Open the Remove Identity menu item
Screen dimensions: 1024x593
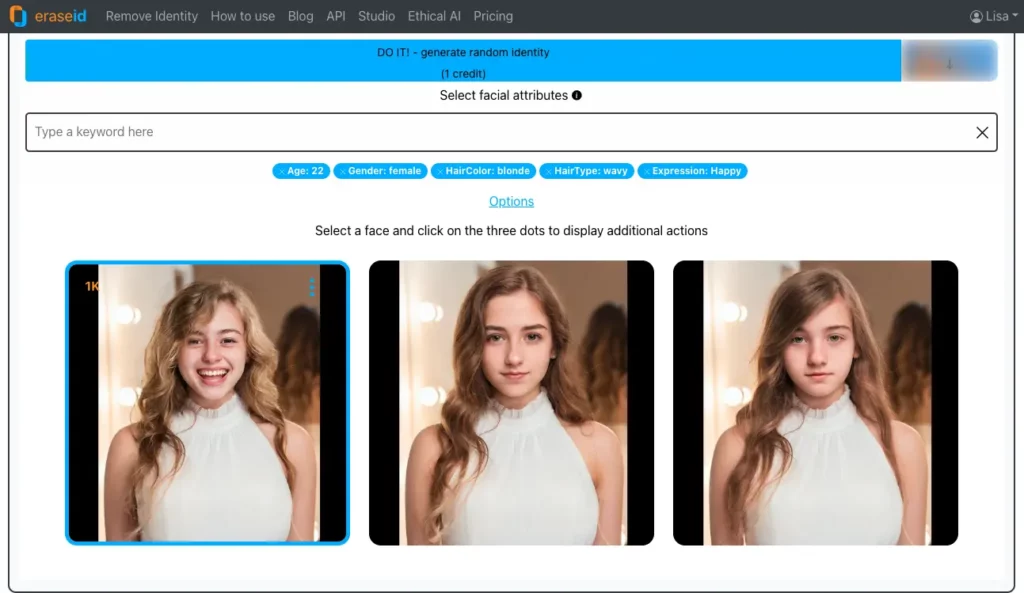point(151,16)
